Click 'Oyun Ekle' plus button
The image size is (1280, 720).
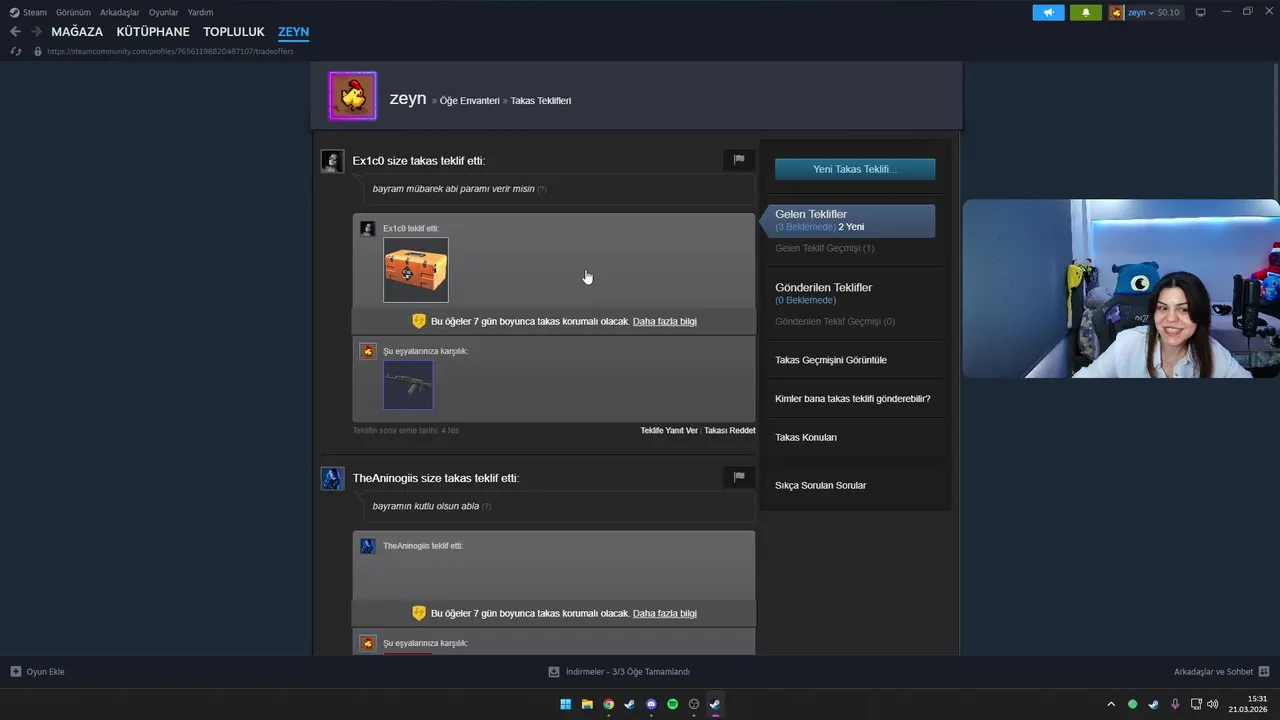pyautogui.click(x=37, y=672)
